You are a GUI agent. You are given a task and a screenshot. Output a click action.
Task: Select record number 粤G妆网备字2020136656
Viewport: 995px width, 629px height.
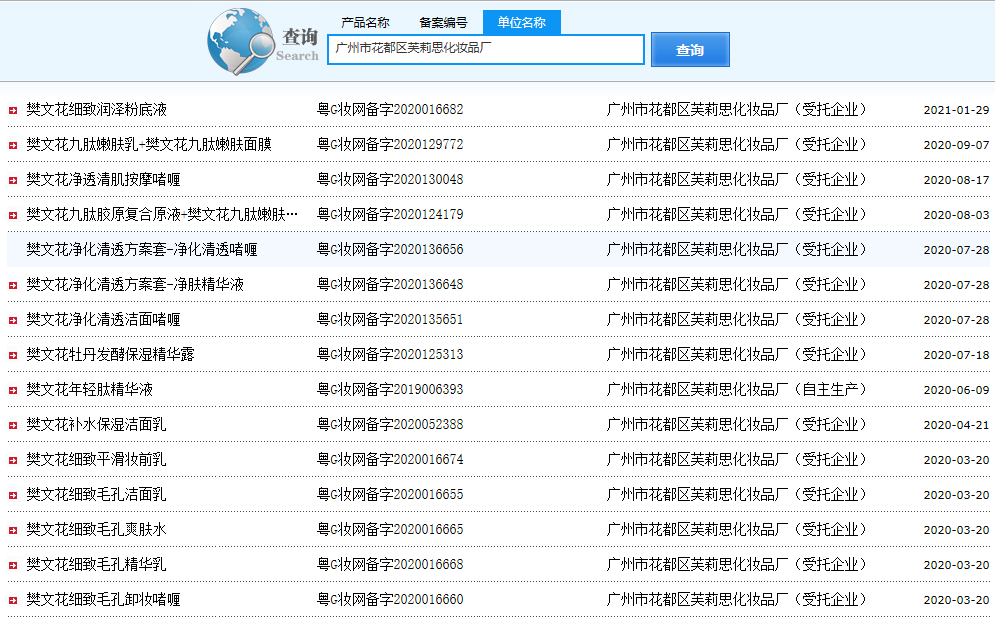[x=390, y=249]
